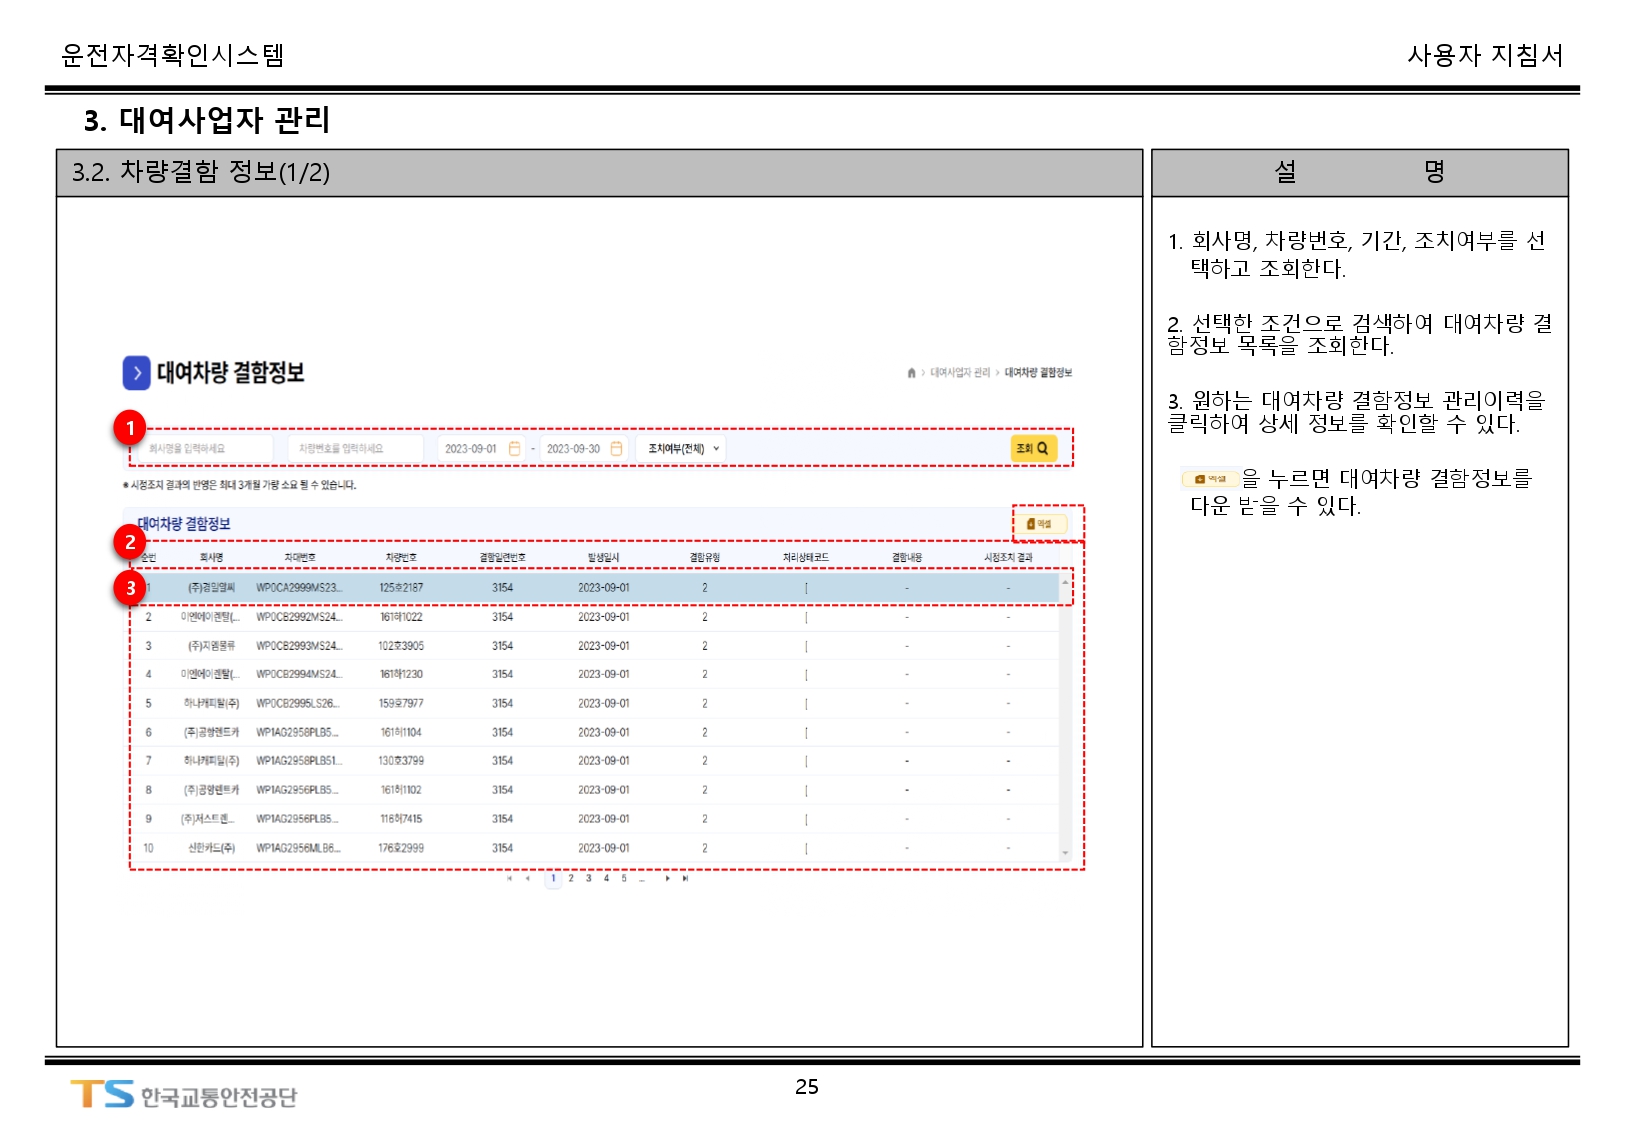Select page 5 in the pagination
The image size is (1625, 1125).
(624, 879)
